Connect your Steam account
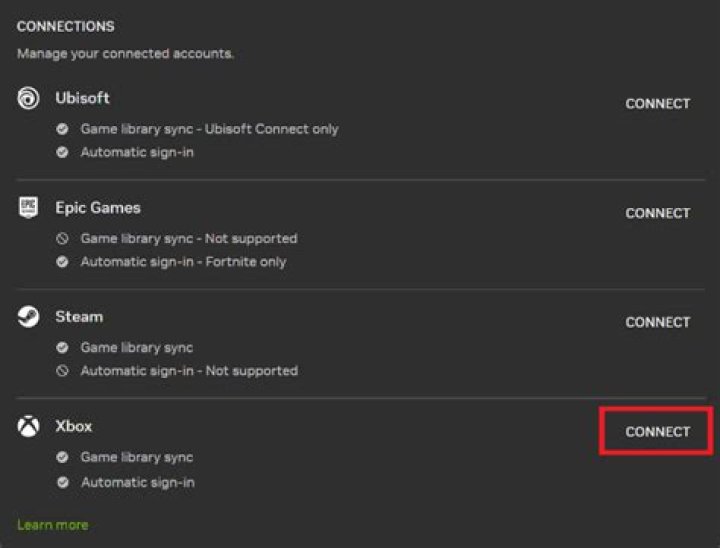This screenshot has height=548, width=720. click(658, 322)
